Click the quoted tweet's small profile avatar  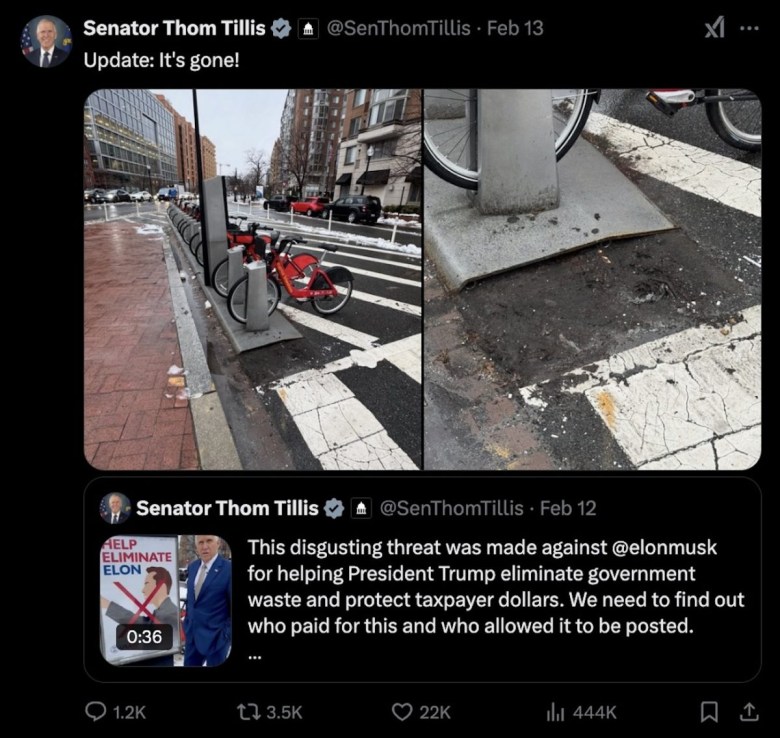pos(115,508)
